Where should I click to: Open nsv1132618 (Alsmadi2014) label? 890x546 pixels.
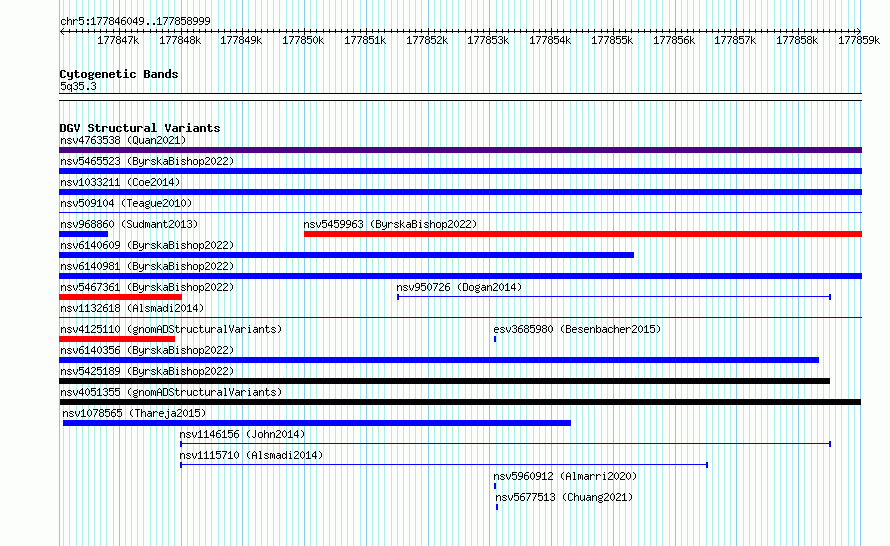tap(132, 308)
